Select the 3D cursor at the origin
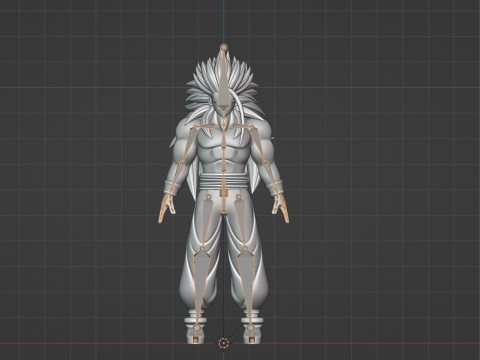 [x=224, y=343]
